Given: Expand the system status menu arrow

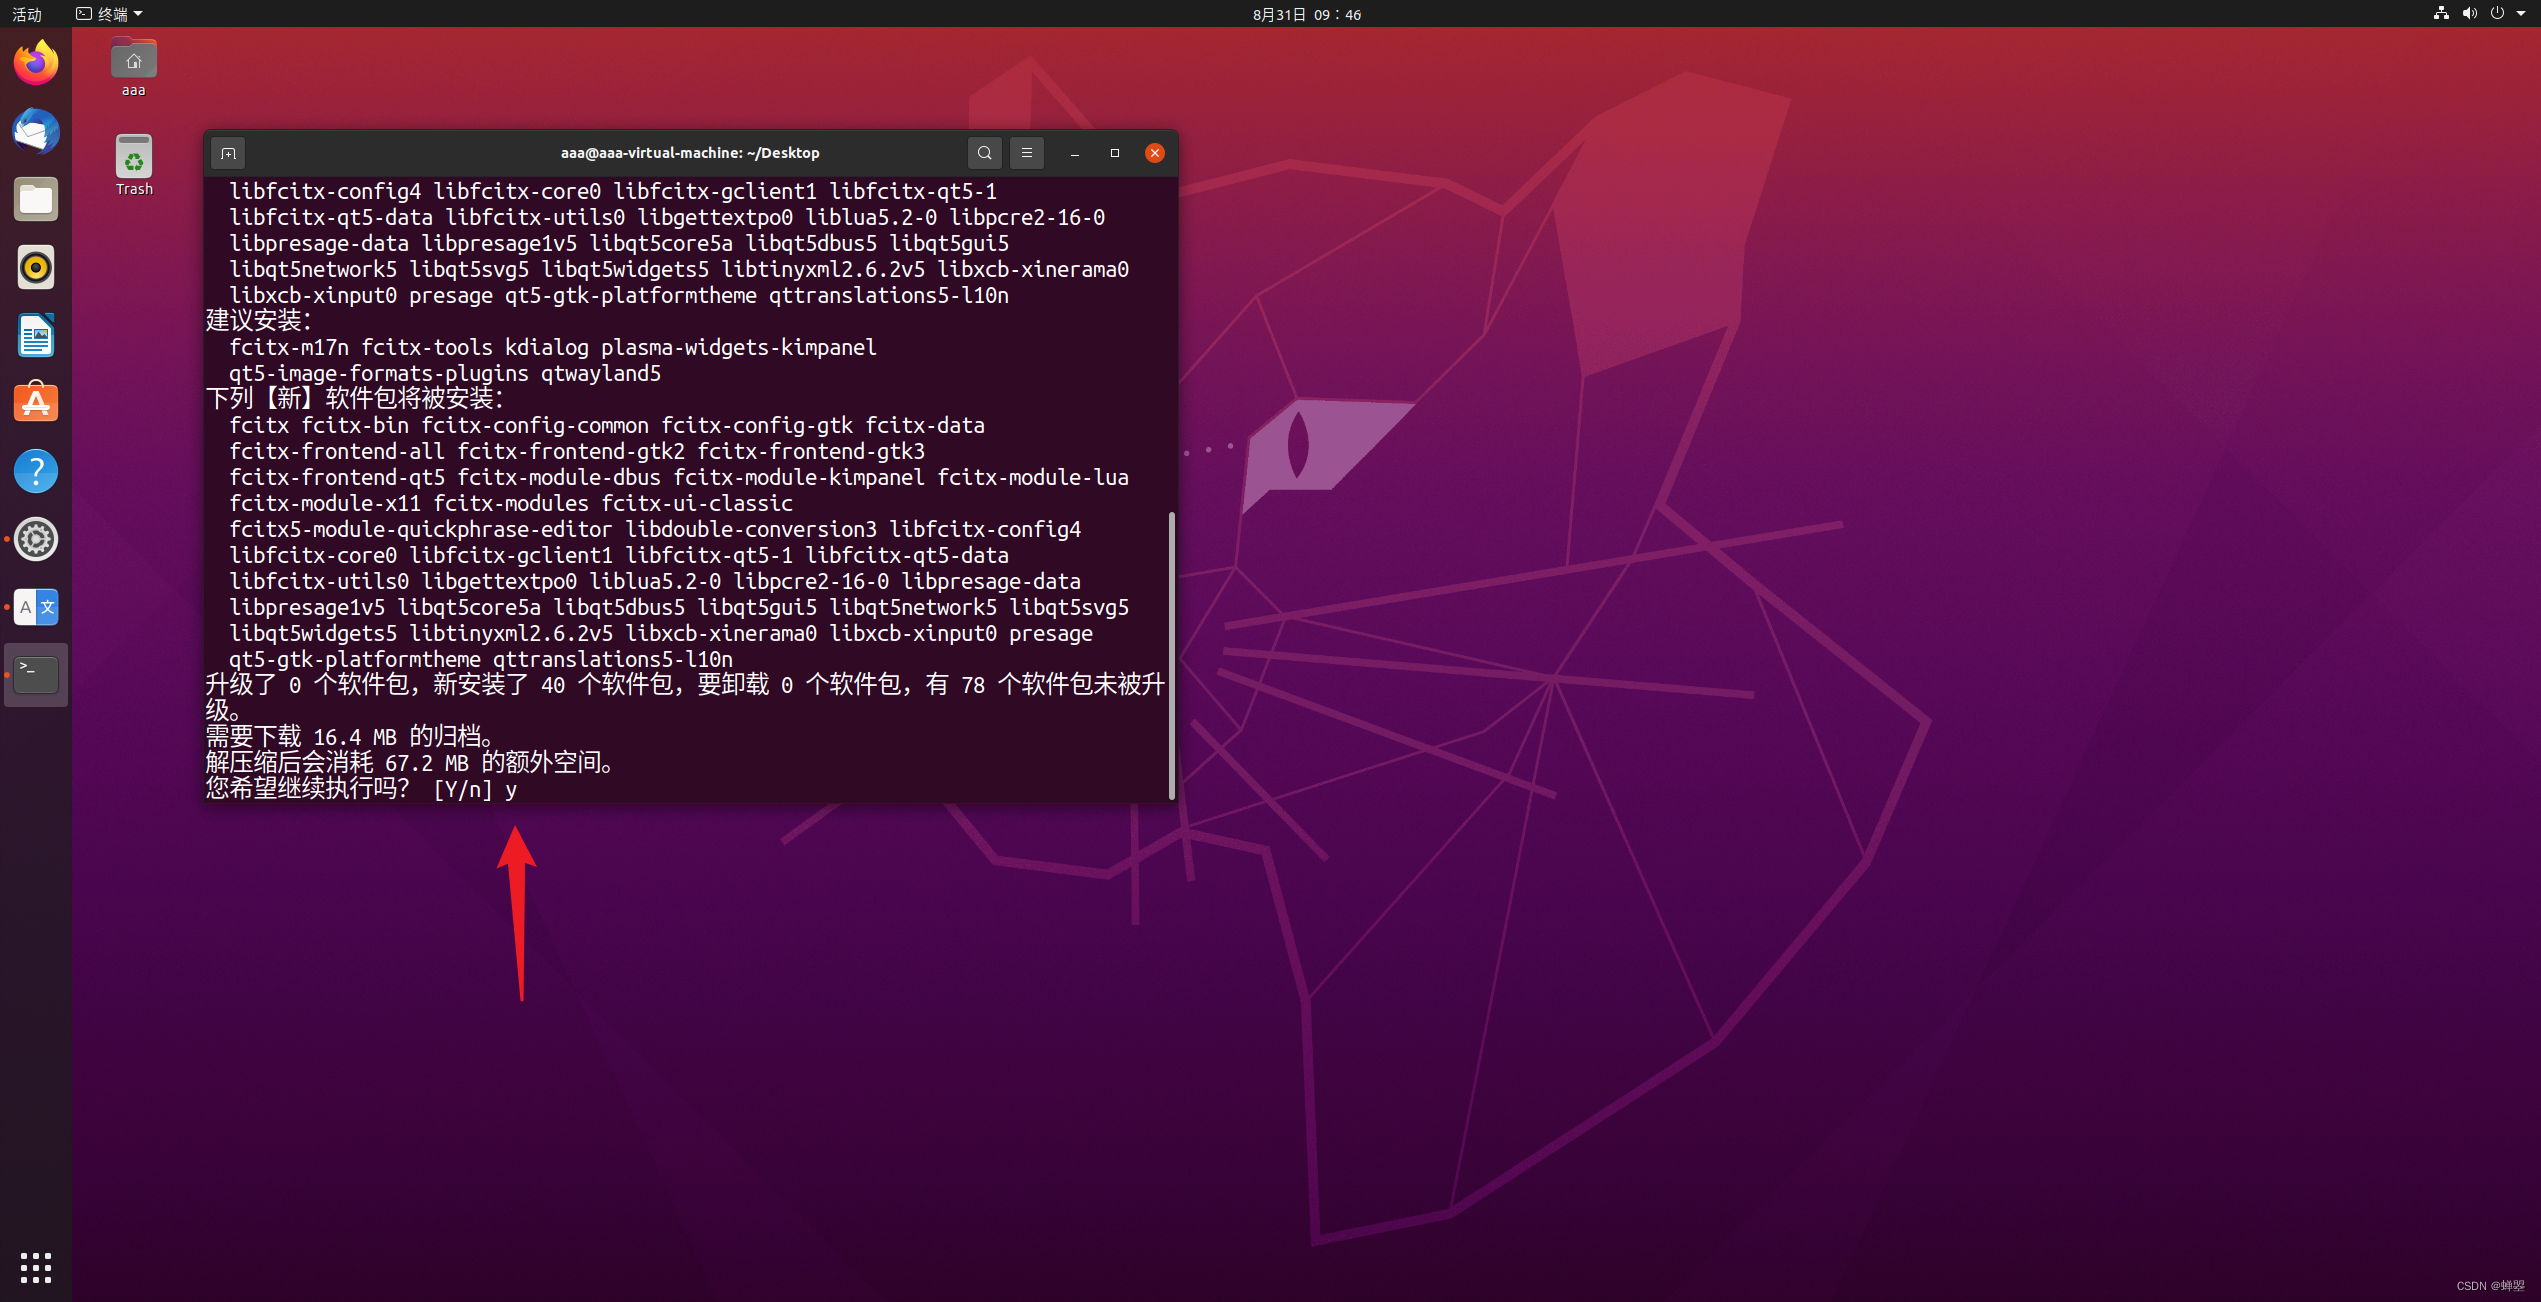Looking at the screenshot, I should [x=2520, y=14].
